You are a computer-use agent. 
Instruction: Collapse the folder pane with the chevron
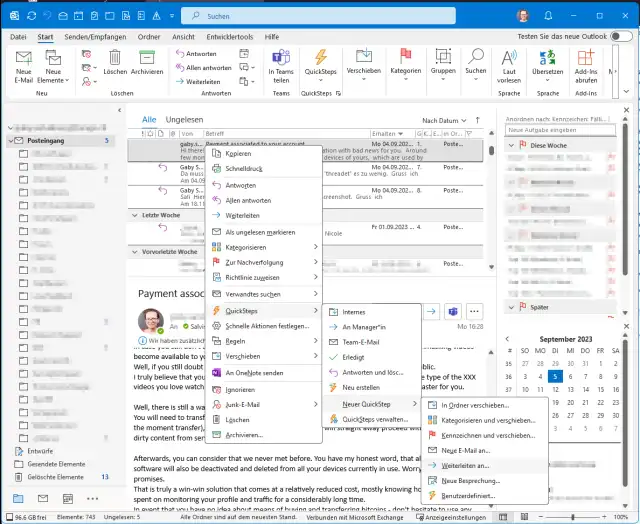[120, 110]
